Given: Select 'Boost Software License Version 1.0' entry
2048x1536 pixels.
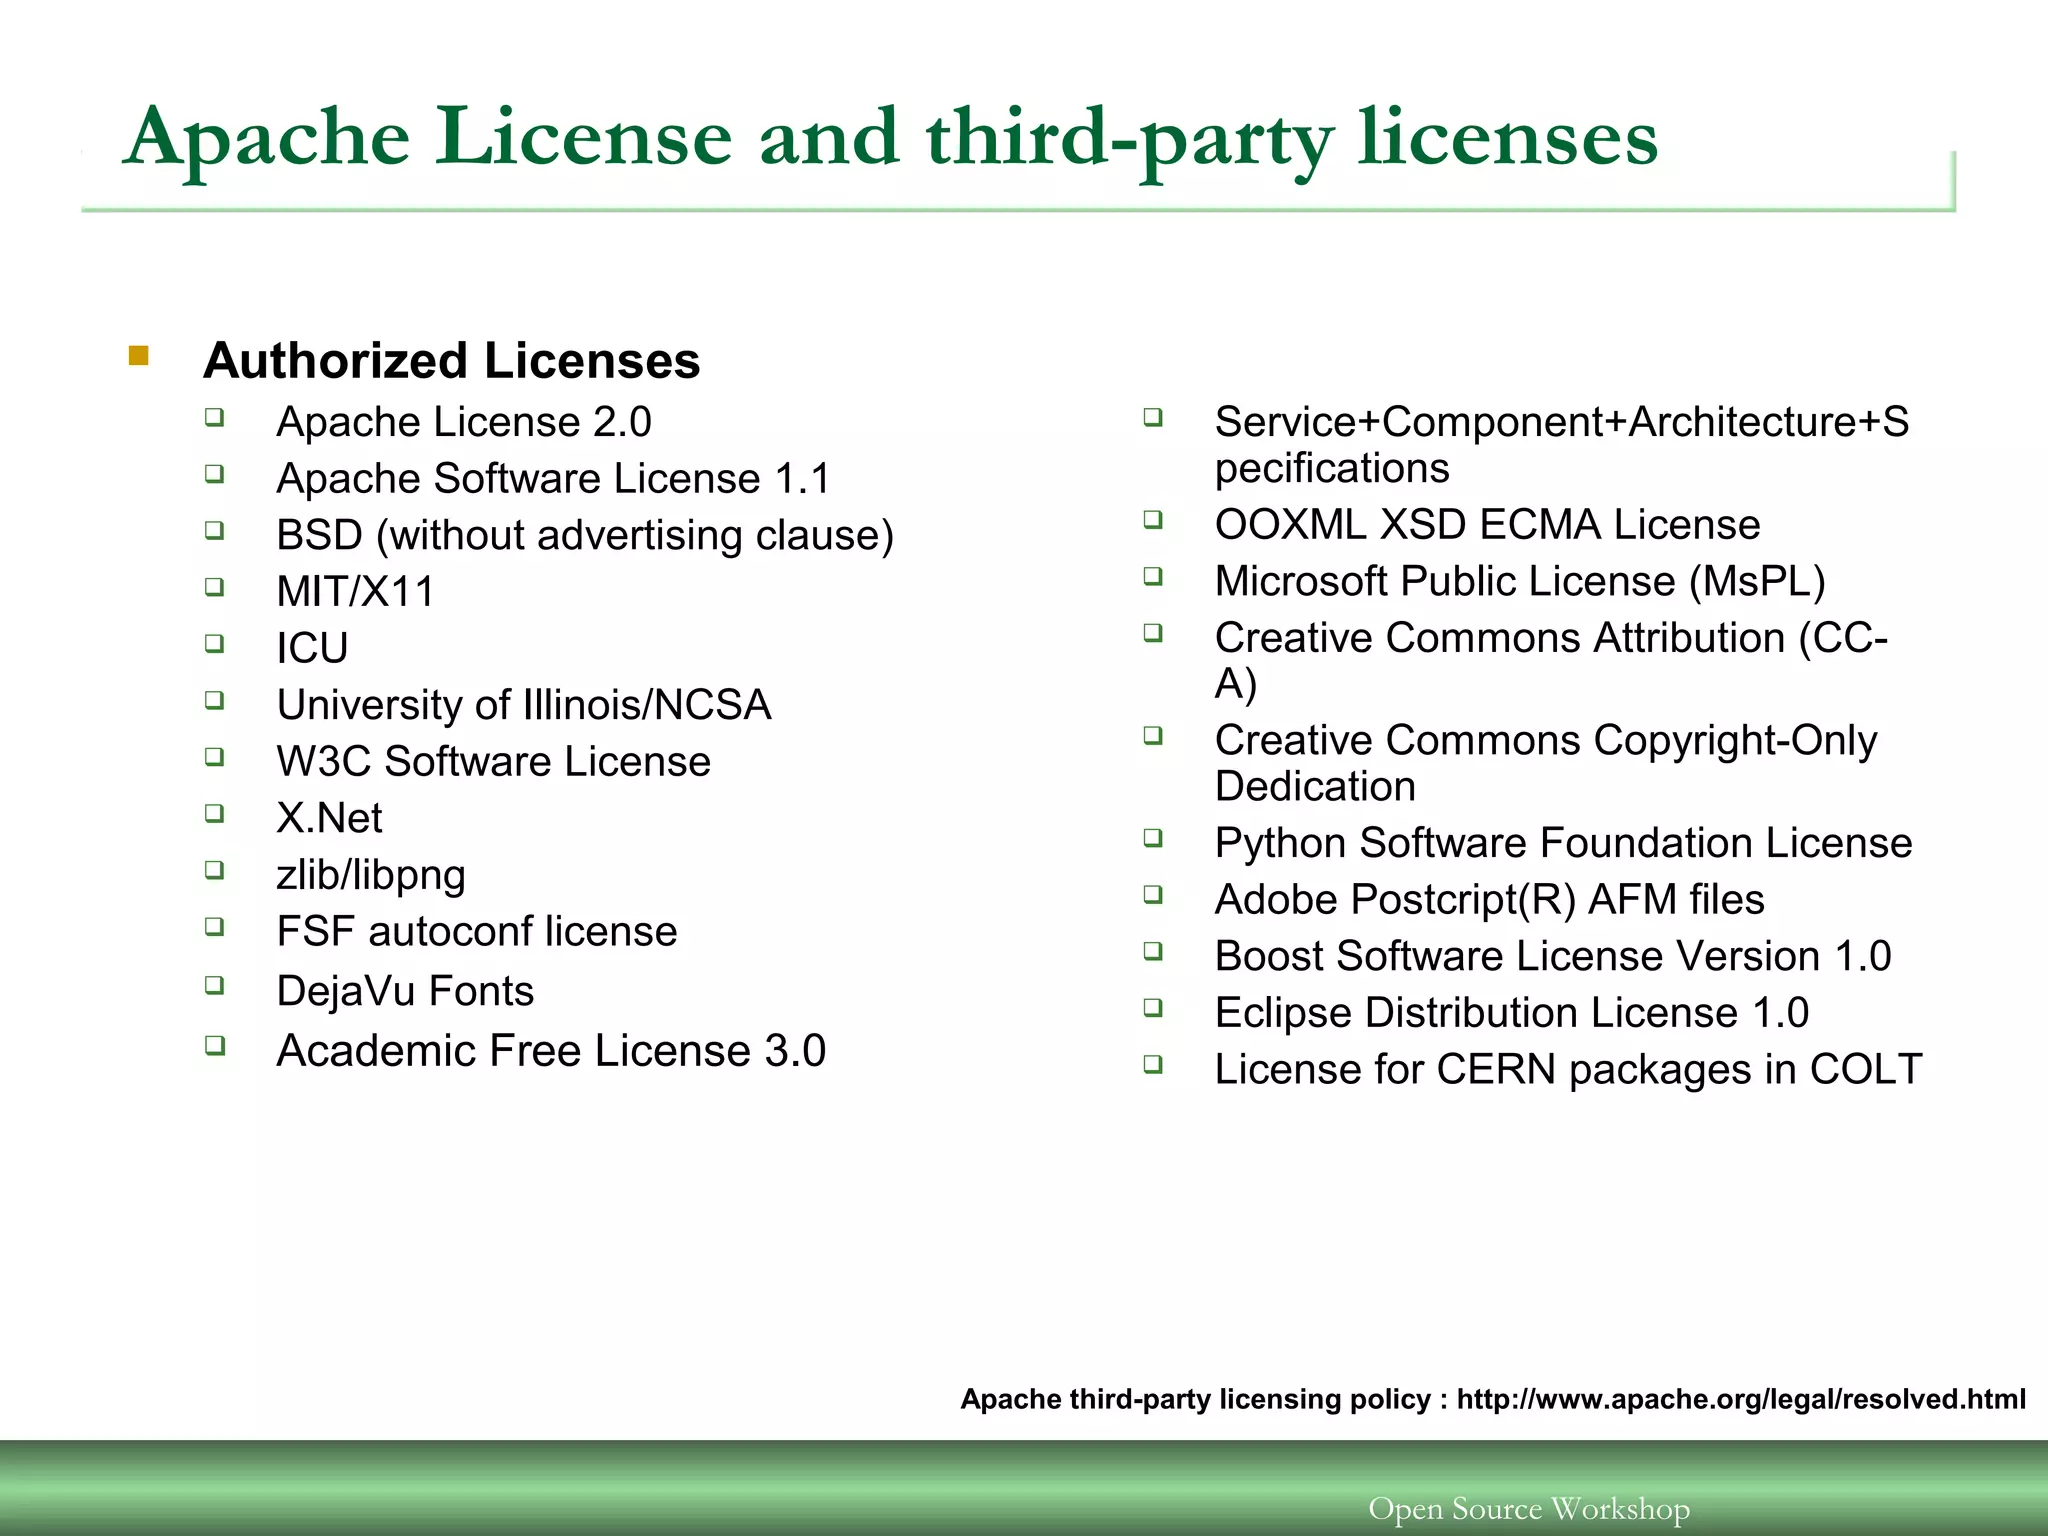Looking at the screenshot, I should coord(1553,957).
